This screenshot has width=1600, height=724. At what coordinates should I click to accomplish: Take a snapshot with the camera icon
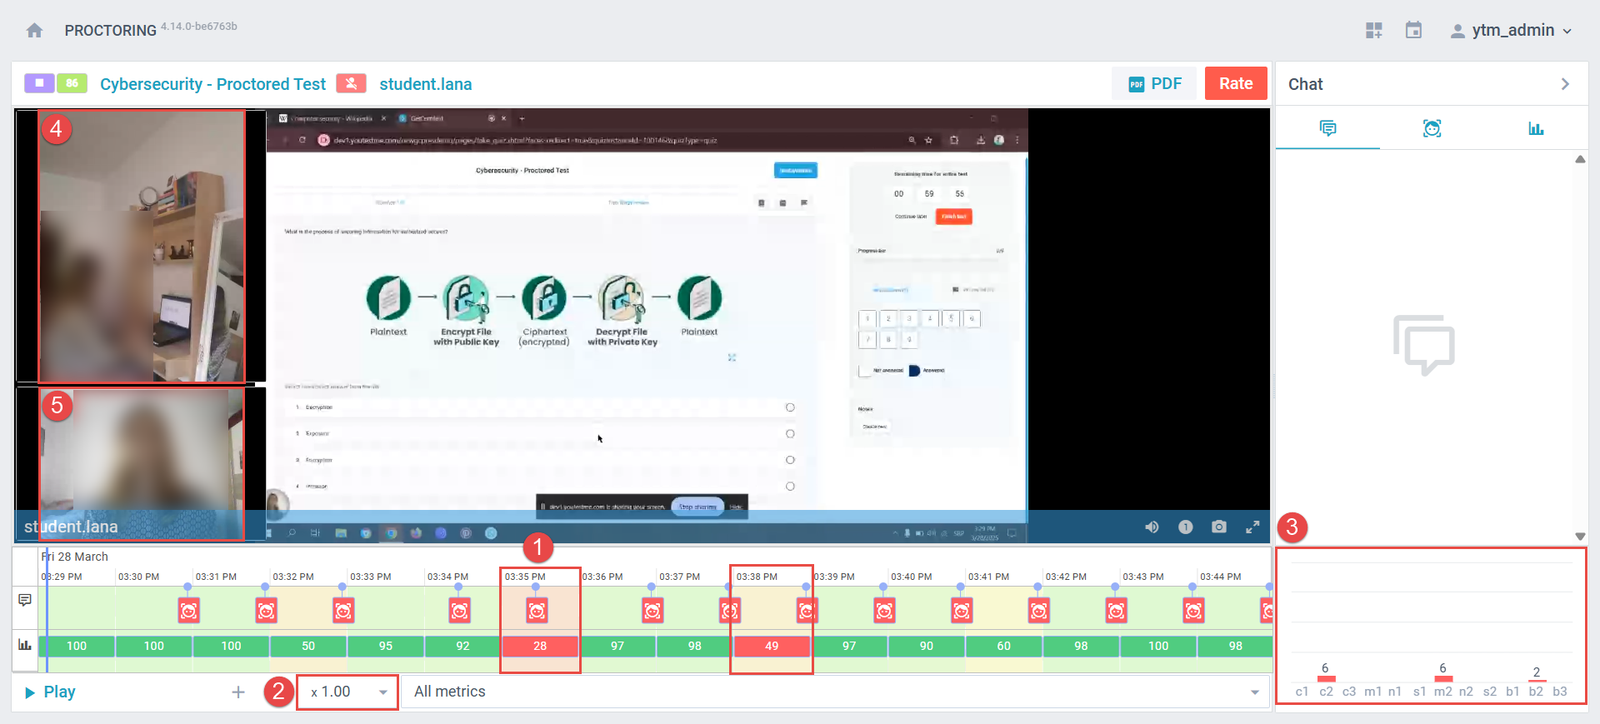click(x=1218, y=527)
